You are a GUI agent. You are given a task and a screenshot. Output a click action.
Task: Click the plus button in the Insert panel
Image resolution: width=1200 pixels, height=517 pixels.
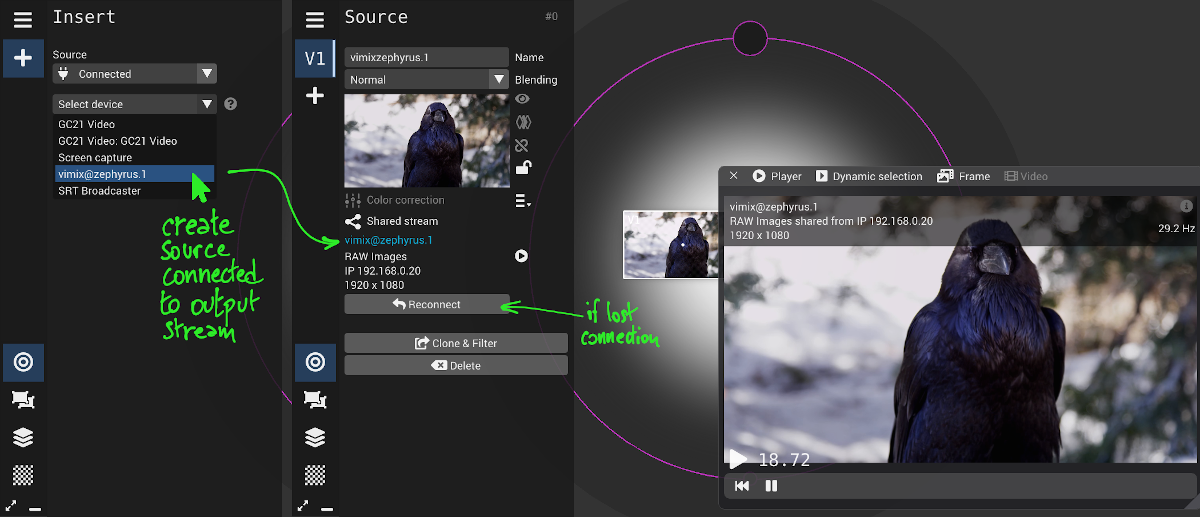23,59
